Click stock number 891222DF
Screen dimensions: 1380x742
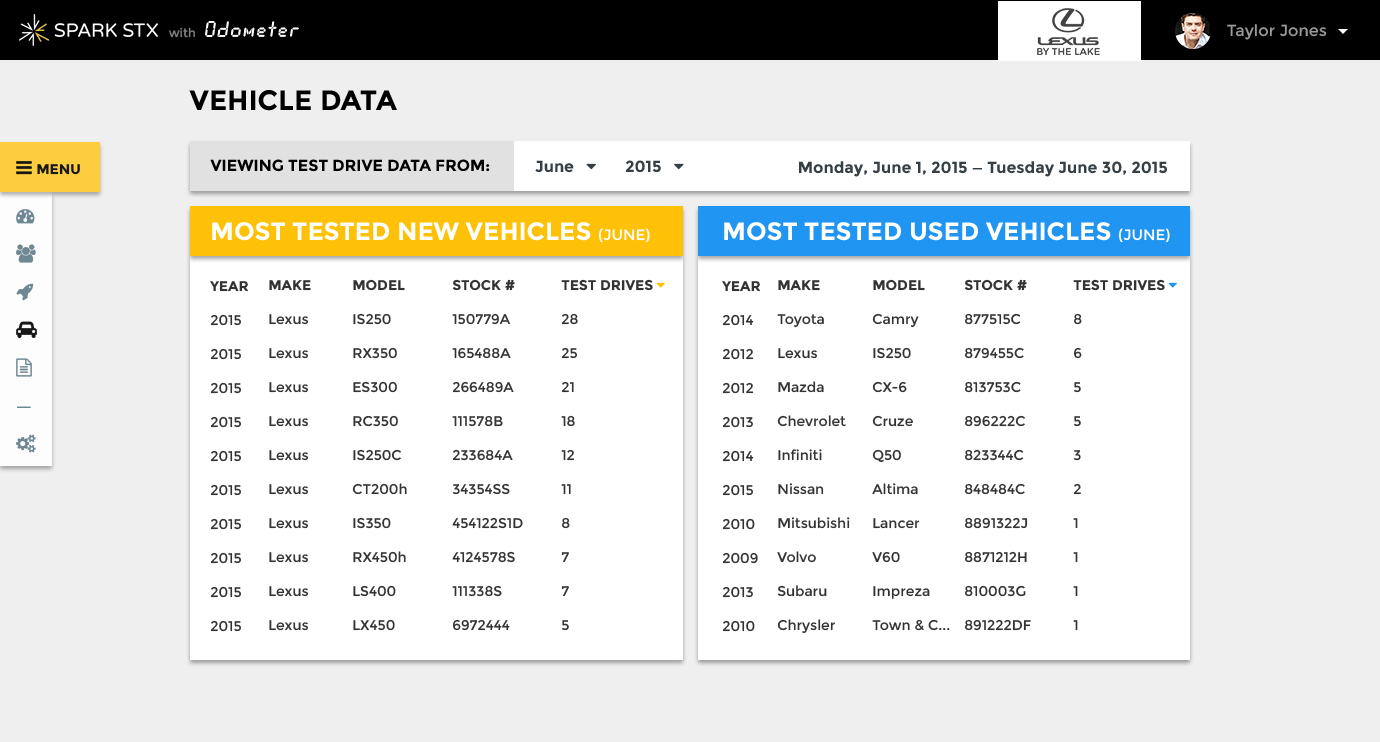(x=998, y=625)
